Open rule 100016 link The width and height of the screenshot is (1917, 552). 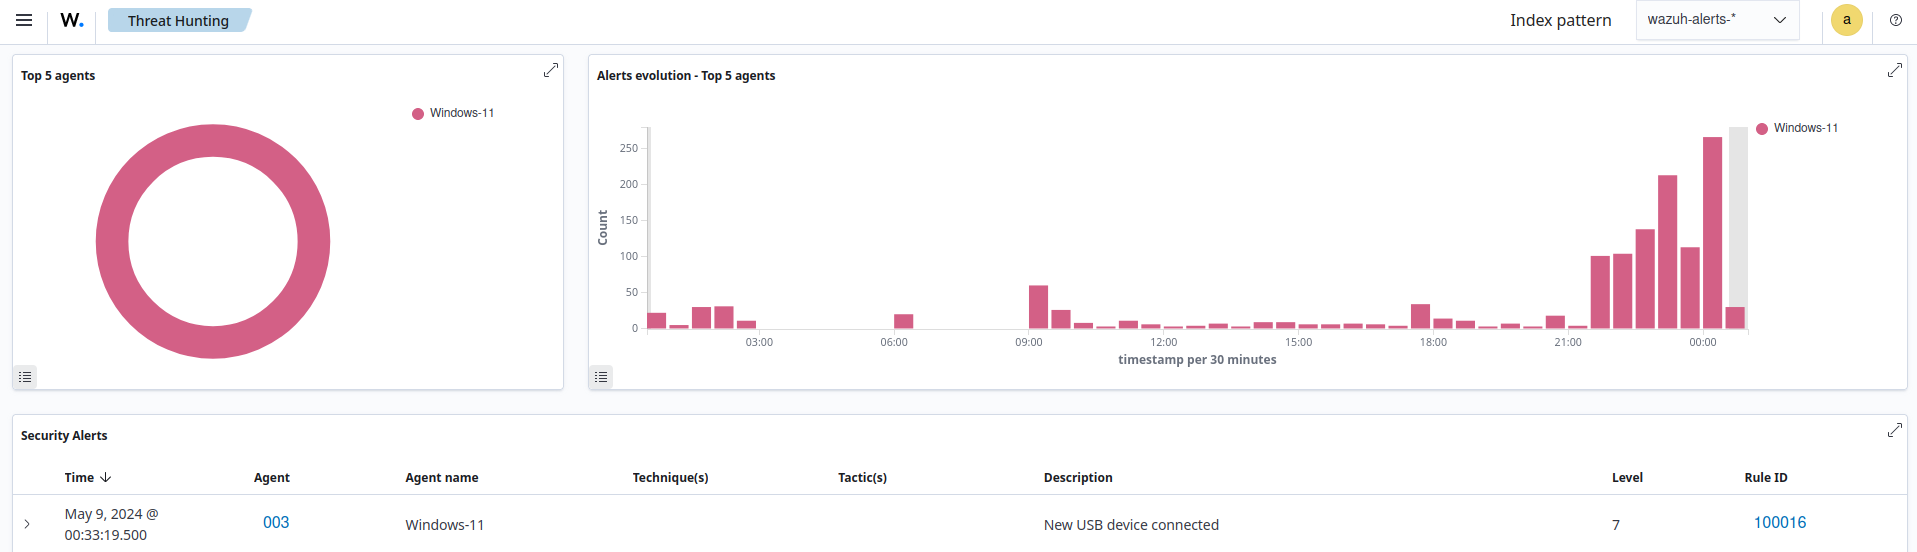pos(1779,523)
